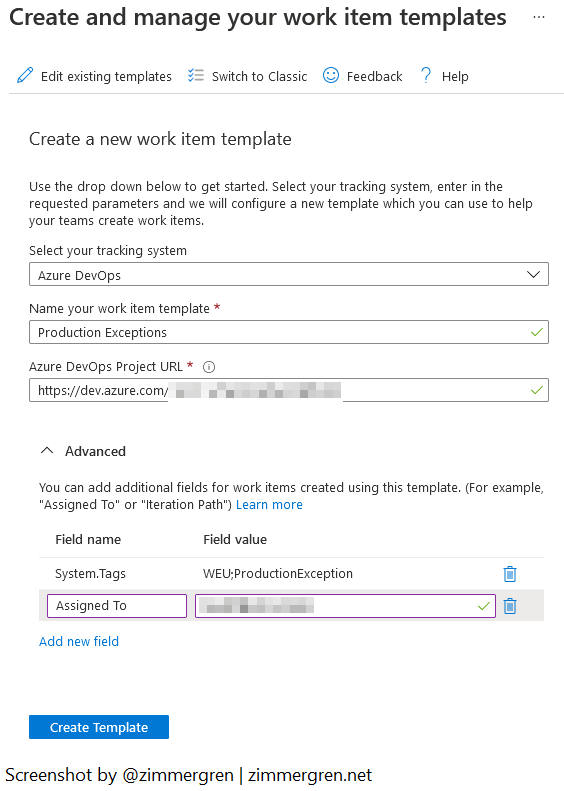The width and height of the screenshot is (564, 791).
Task: Focus the work item template name field
Action: [x=289, y=332]
